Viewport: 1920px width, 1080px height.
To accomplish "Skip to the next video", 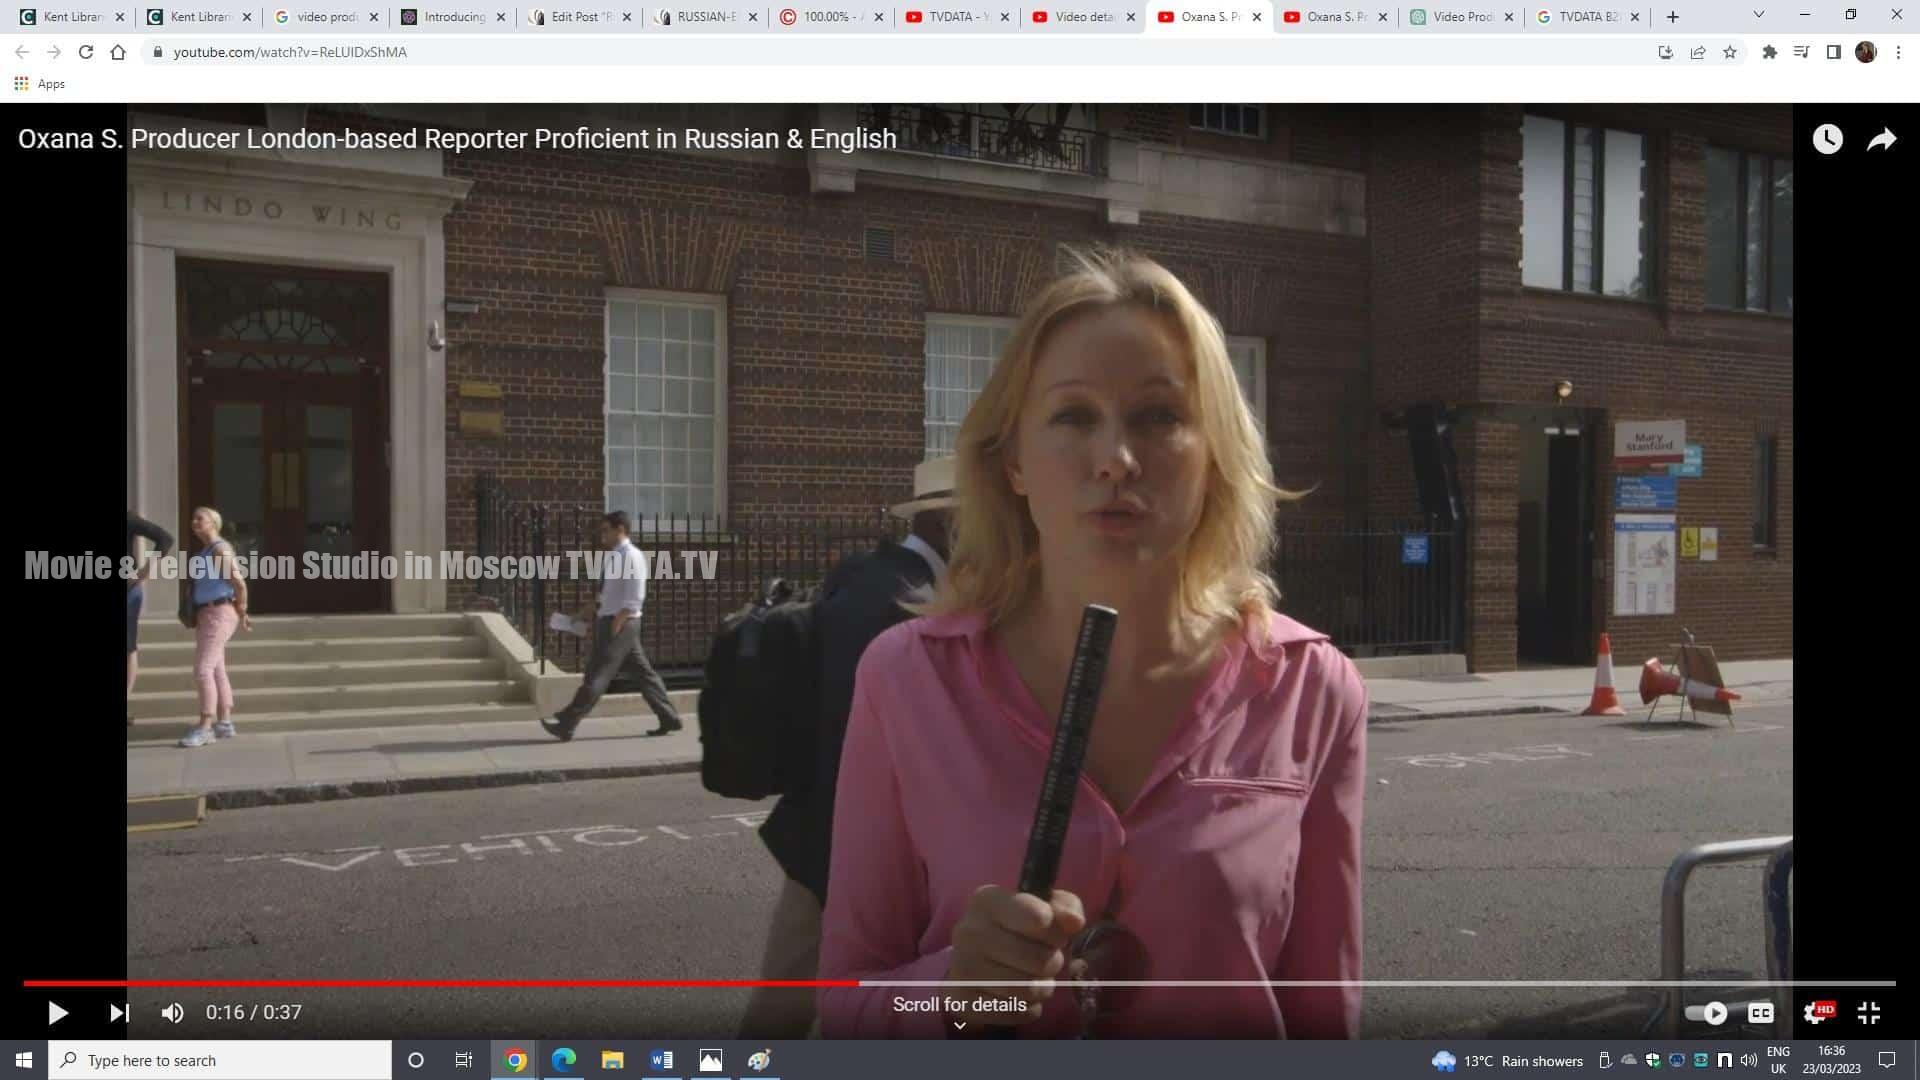I will (119, 1013).
